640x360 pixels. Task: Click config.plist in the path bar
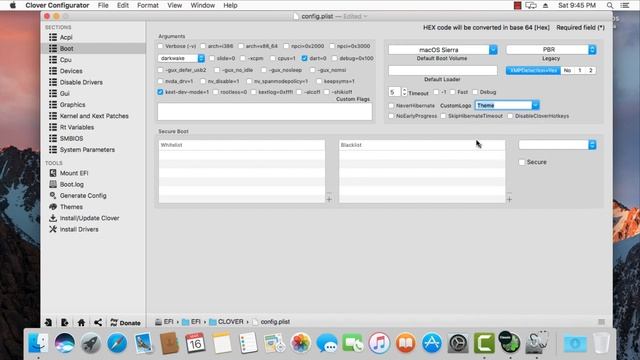pos(271,322)
